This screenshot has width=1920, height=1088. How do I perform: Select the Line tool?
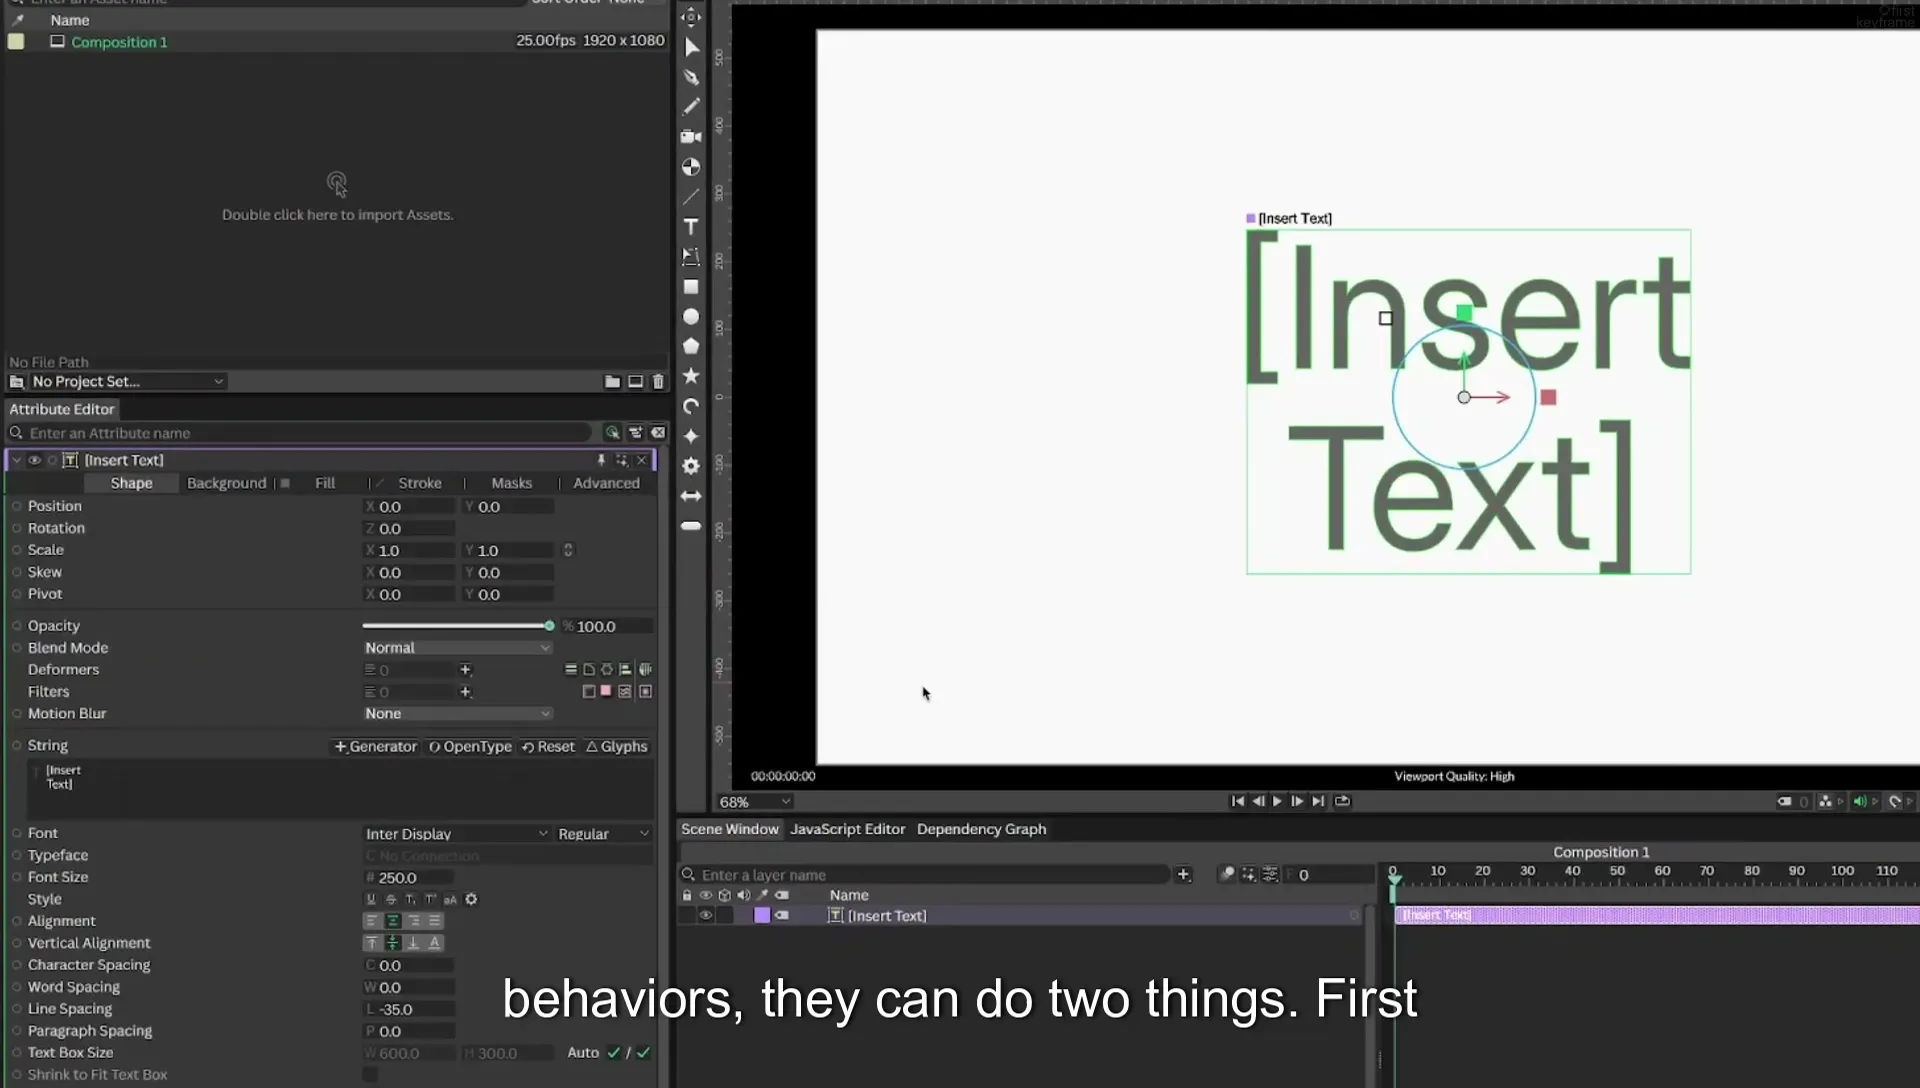(691, 197)
